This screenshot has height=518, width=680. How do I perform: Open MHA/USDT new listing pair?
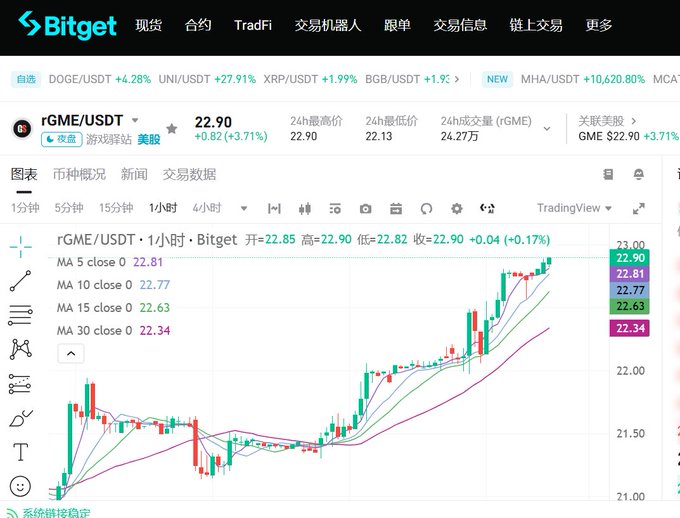tap(582, 79)
